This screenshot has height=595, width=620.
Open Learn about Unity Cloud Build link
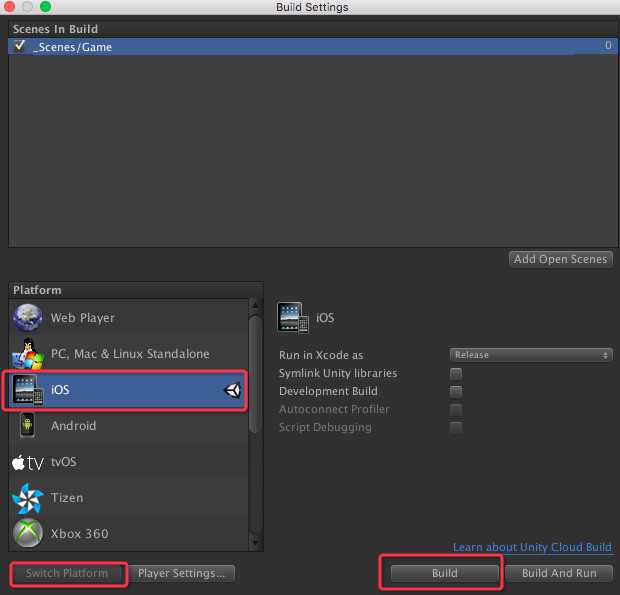(532, 547)
